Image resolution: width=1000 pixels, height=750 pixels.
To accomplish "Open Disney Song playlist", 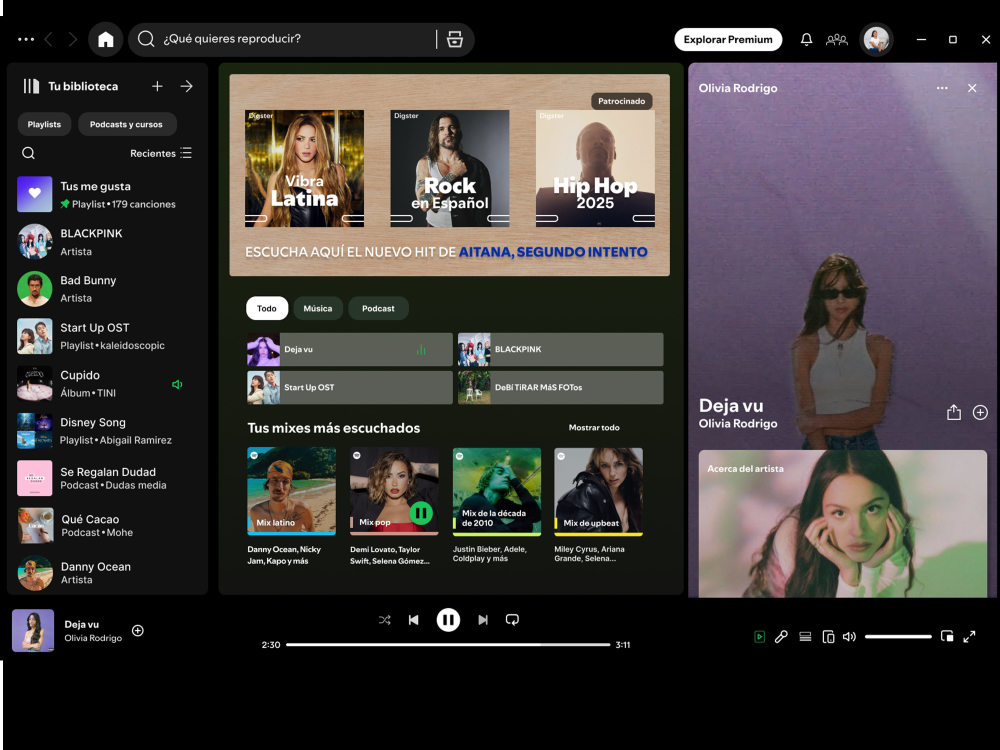I will pos(107,430).
